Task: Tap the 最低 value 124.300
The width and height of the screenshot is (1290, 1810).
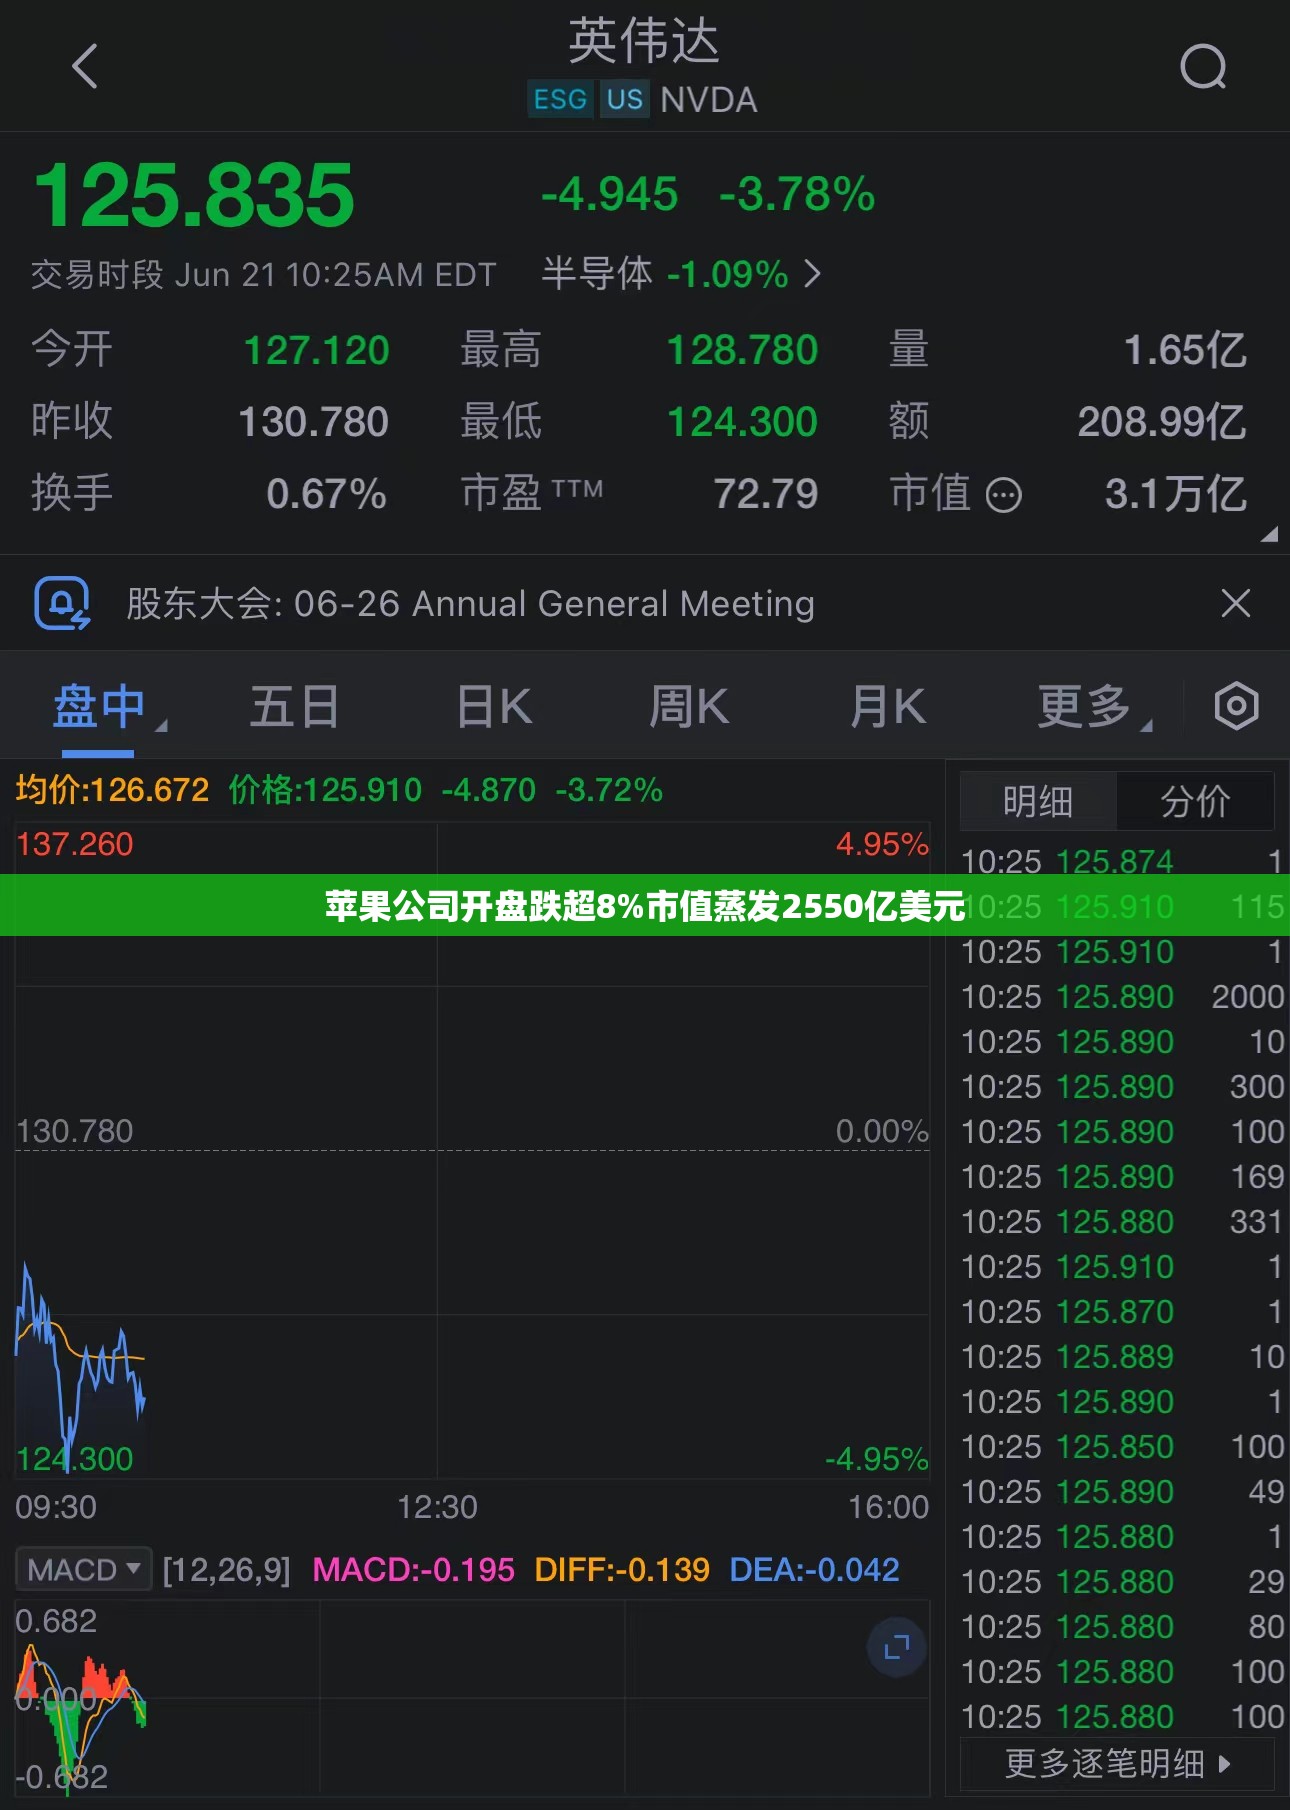Action: click(742, 422)
